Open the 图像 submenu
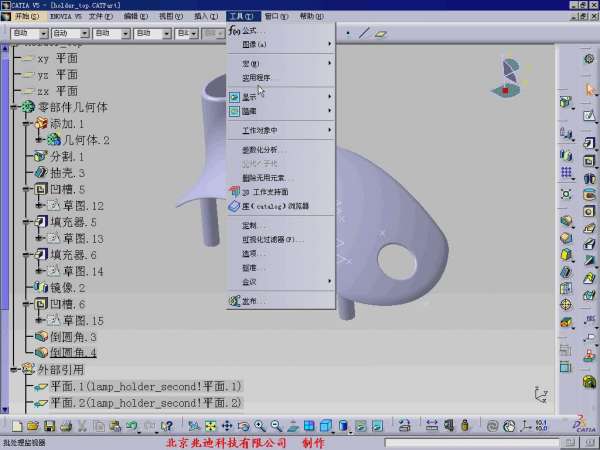 281,44
